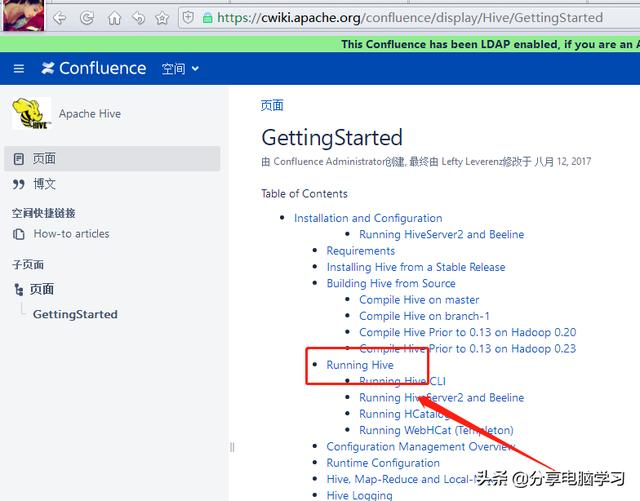
Task: Bookmark this page with the star icon
Action: point(162,18)
